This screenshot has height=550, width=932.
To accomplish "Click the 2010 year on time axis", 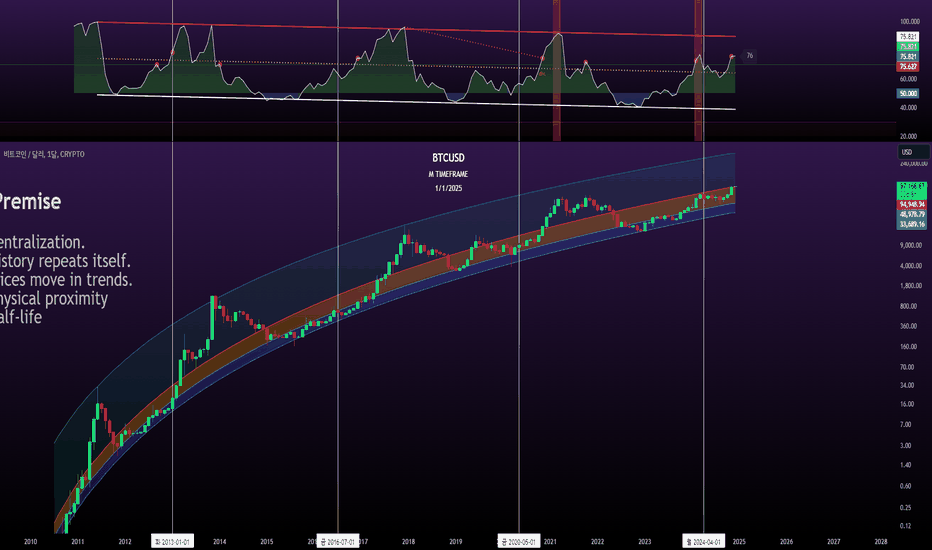I will (x=30, y=542).
